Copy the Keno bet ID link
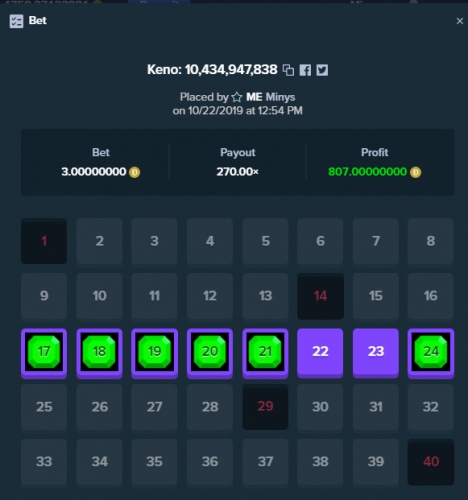Viewport: 468px width, 500px height. (288, 70)
